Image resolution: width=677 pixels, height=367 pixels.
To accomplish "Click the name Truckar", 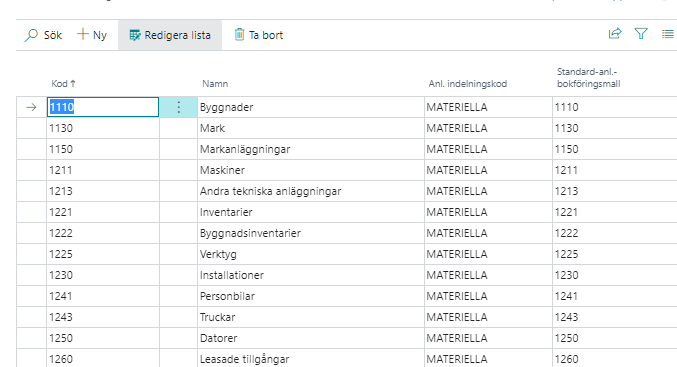I will [x=217, y=317].
